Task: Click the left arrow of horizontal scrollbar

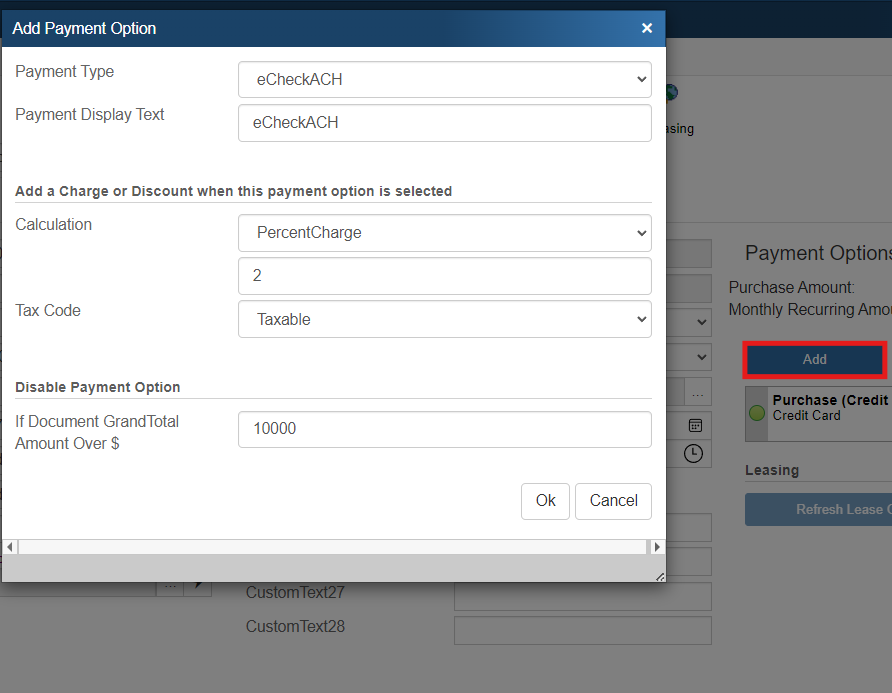Action: pos(10,547)
